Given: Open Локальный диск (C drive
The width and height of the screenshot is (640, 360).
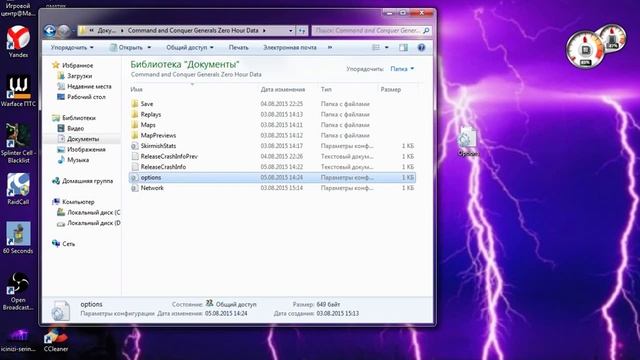Looking at the screenshot, I should click(x=93, y=213).
